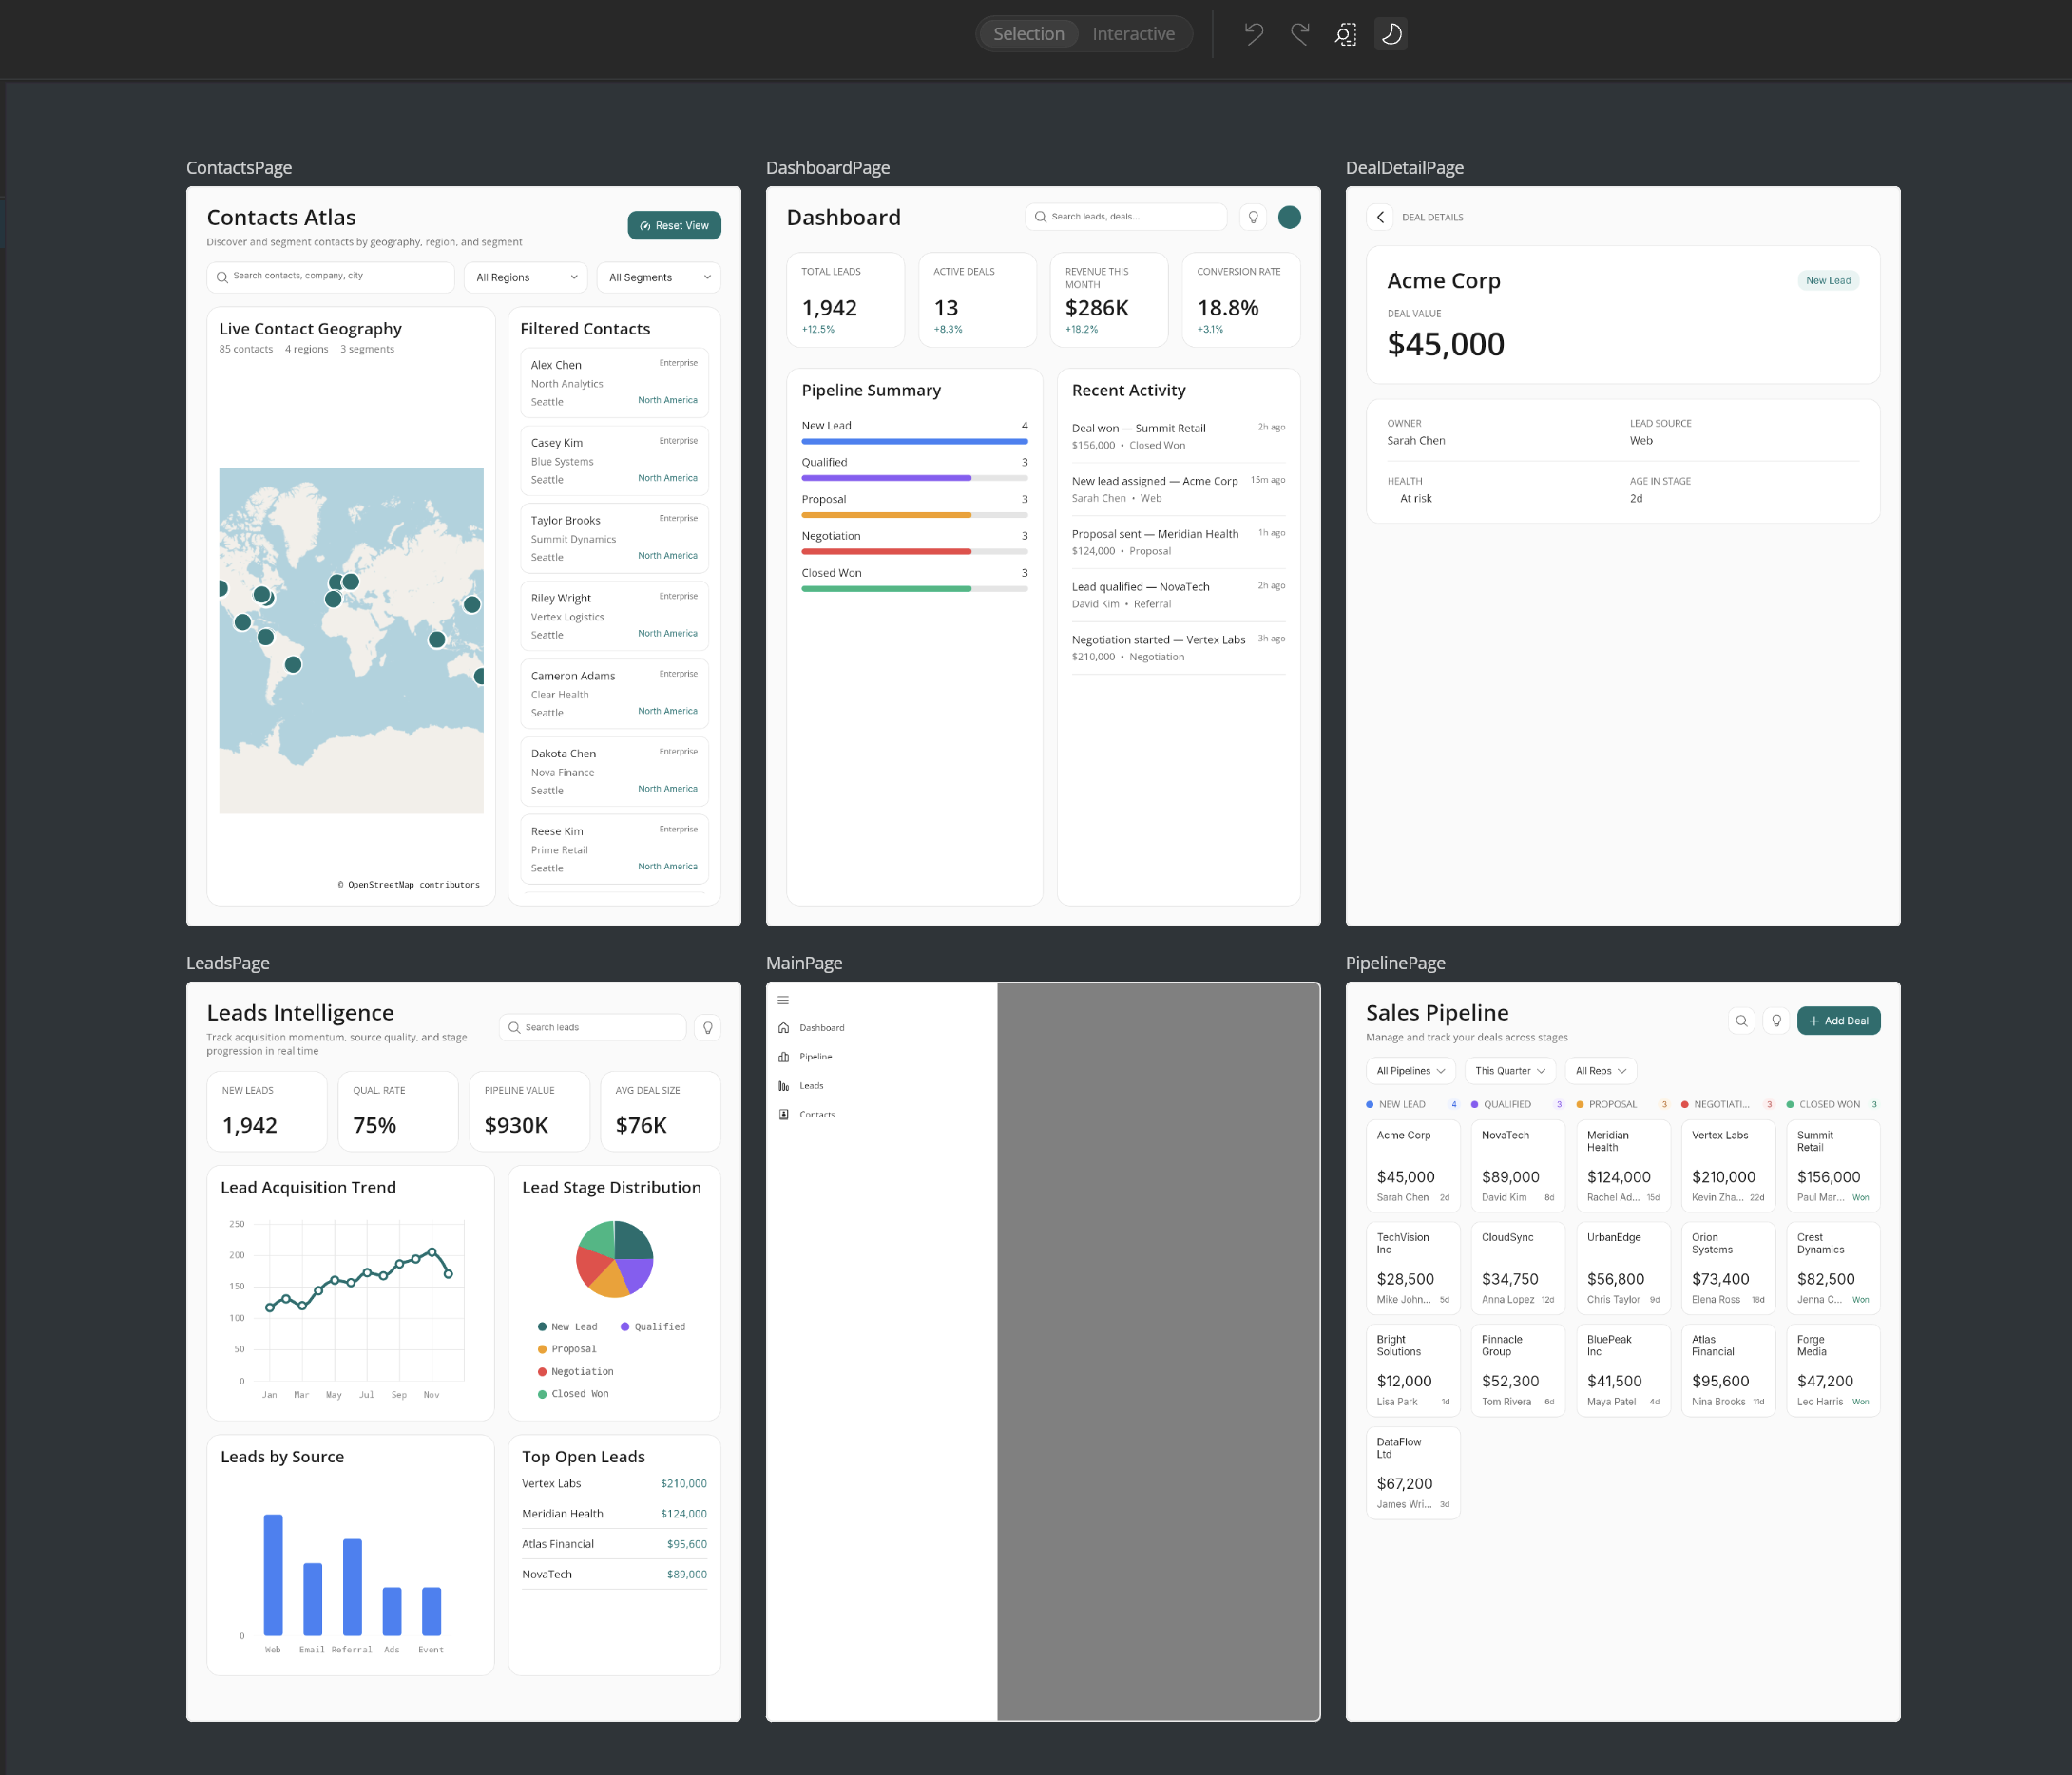The height and width of the screenshot is (1775, 2072).
Task: Click the redo arrow in top toolbar
Action: (1300, 34)
